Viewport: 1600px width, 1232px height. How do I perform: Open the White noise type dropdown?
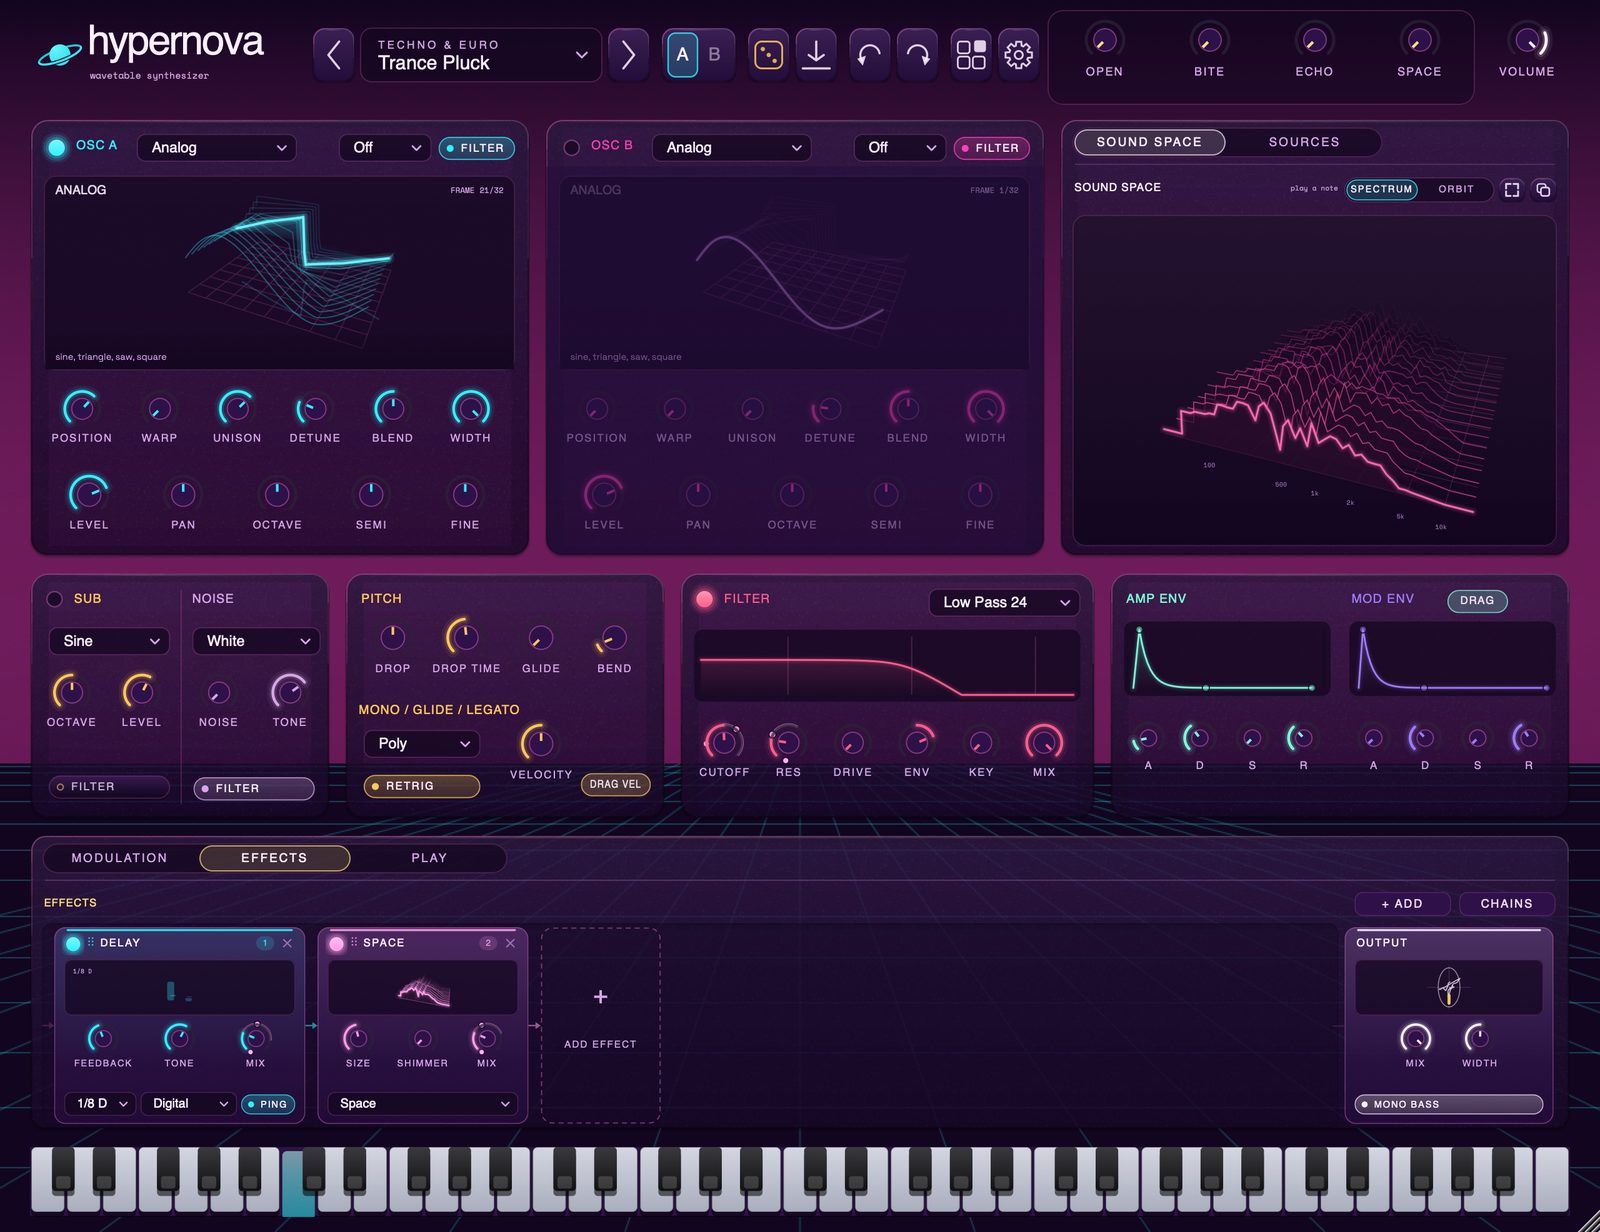(256, 641)
